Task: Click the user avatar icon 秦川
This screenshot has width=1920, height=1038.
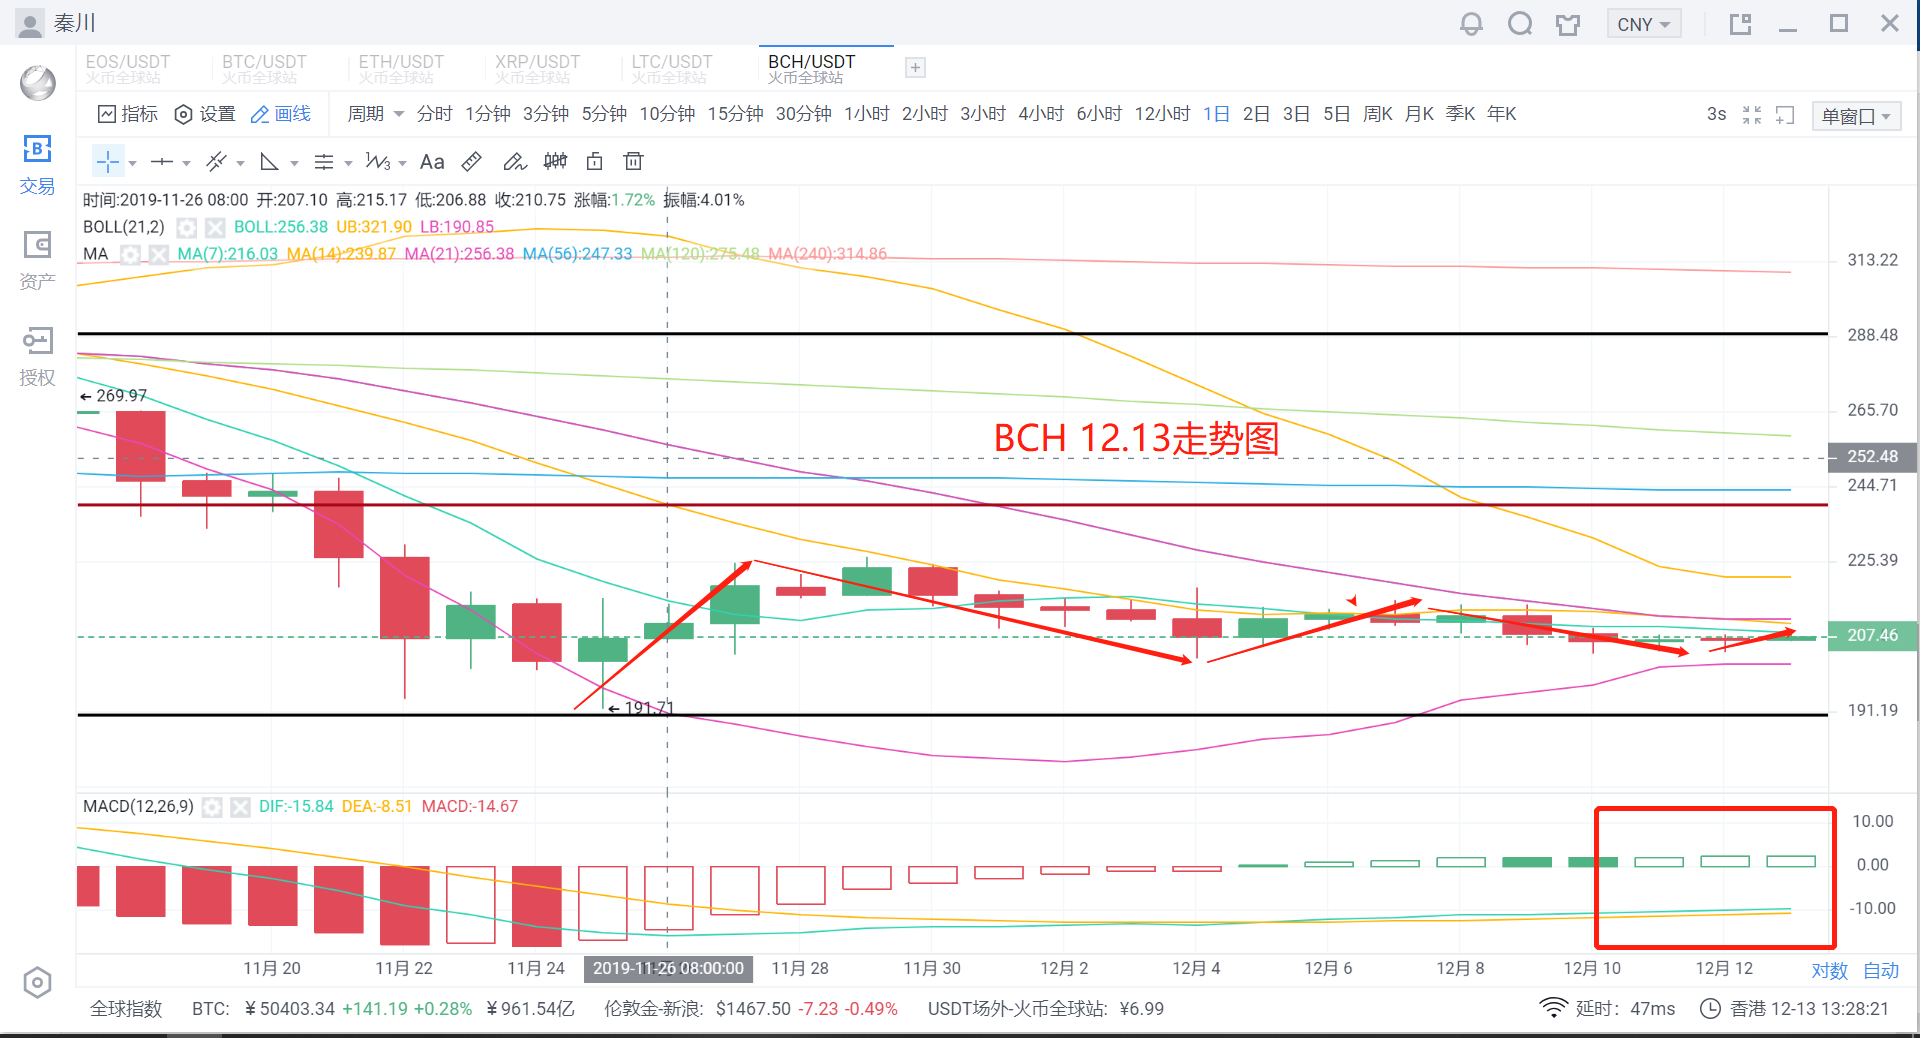Action: (x=31, y=24)
